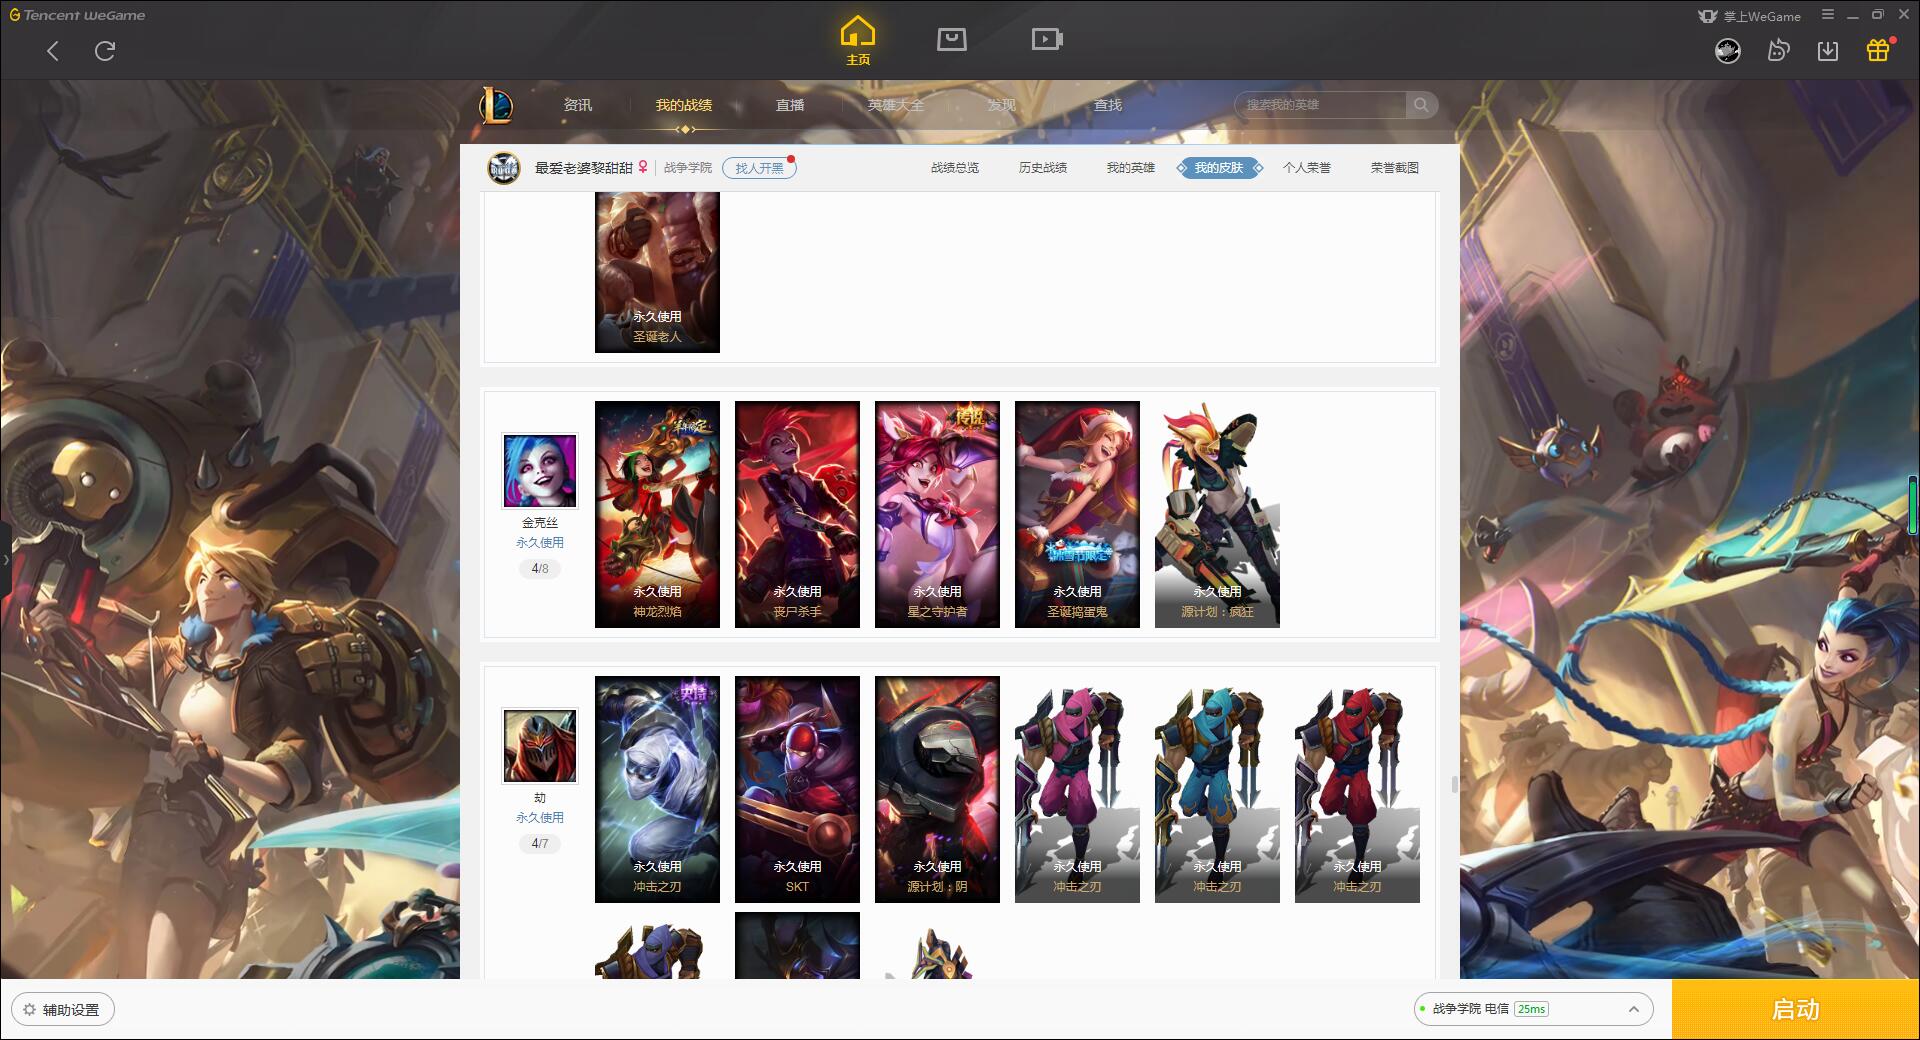
Task: Click the search magnifier button
Action: point(1421,105)
